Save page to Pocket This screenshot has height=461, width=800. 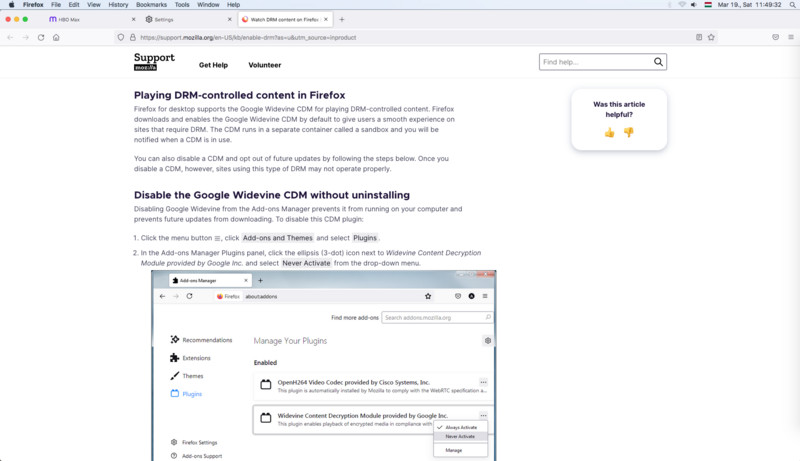click(x=776, y=37)
